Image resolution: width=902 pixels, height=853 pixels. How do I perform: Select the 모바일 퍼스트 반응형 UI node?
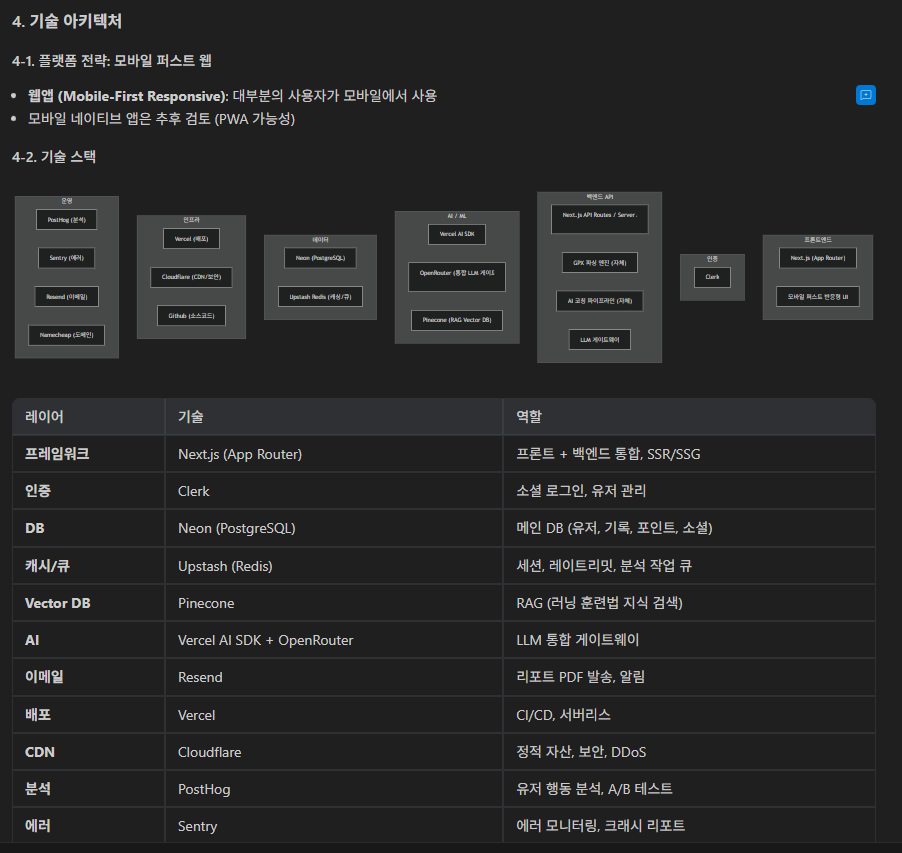click(818, 297)
